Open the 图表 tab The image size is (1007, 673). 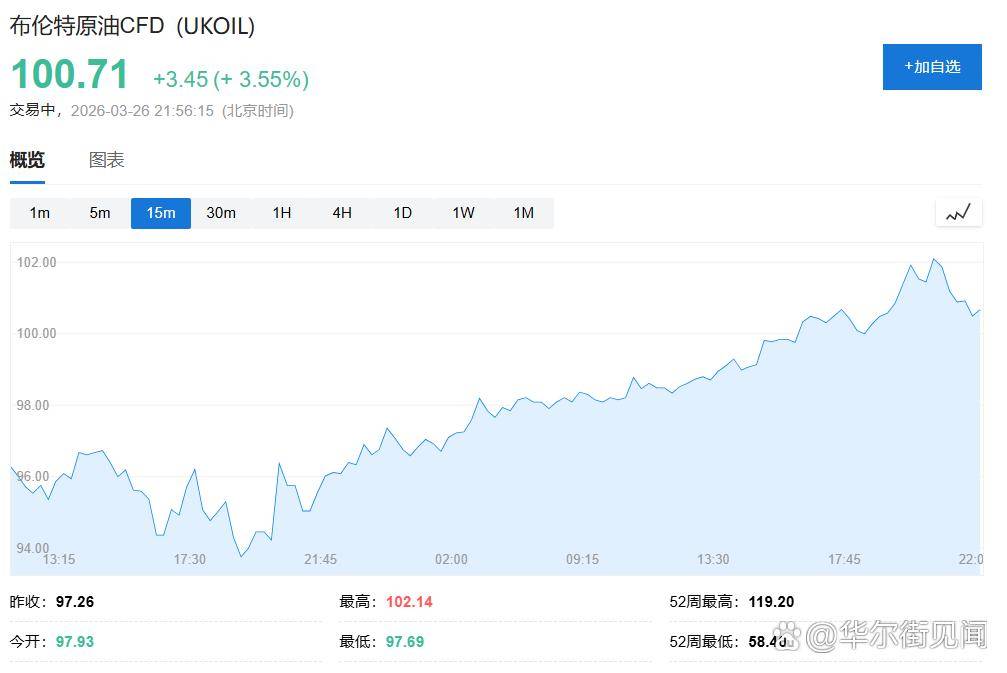pos(106,160)
